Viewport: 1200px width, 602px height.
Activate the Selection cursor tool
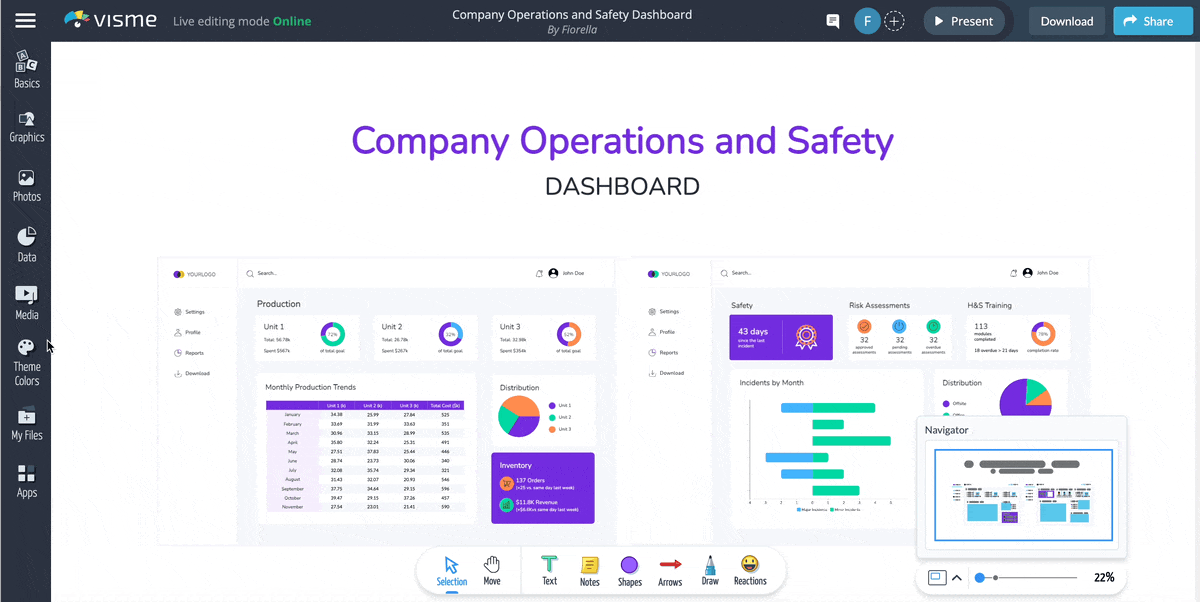452,571
